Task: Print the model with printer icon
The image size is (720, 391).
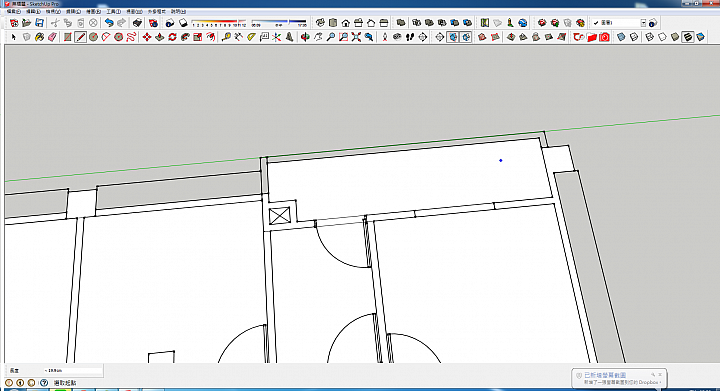Action: (137, 22)
